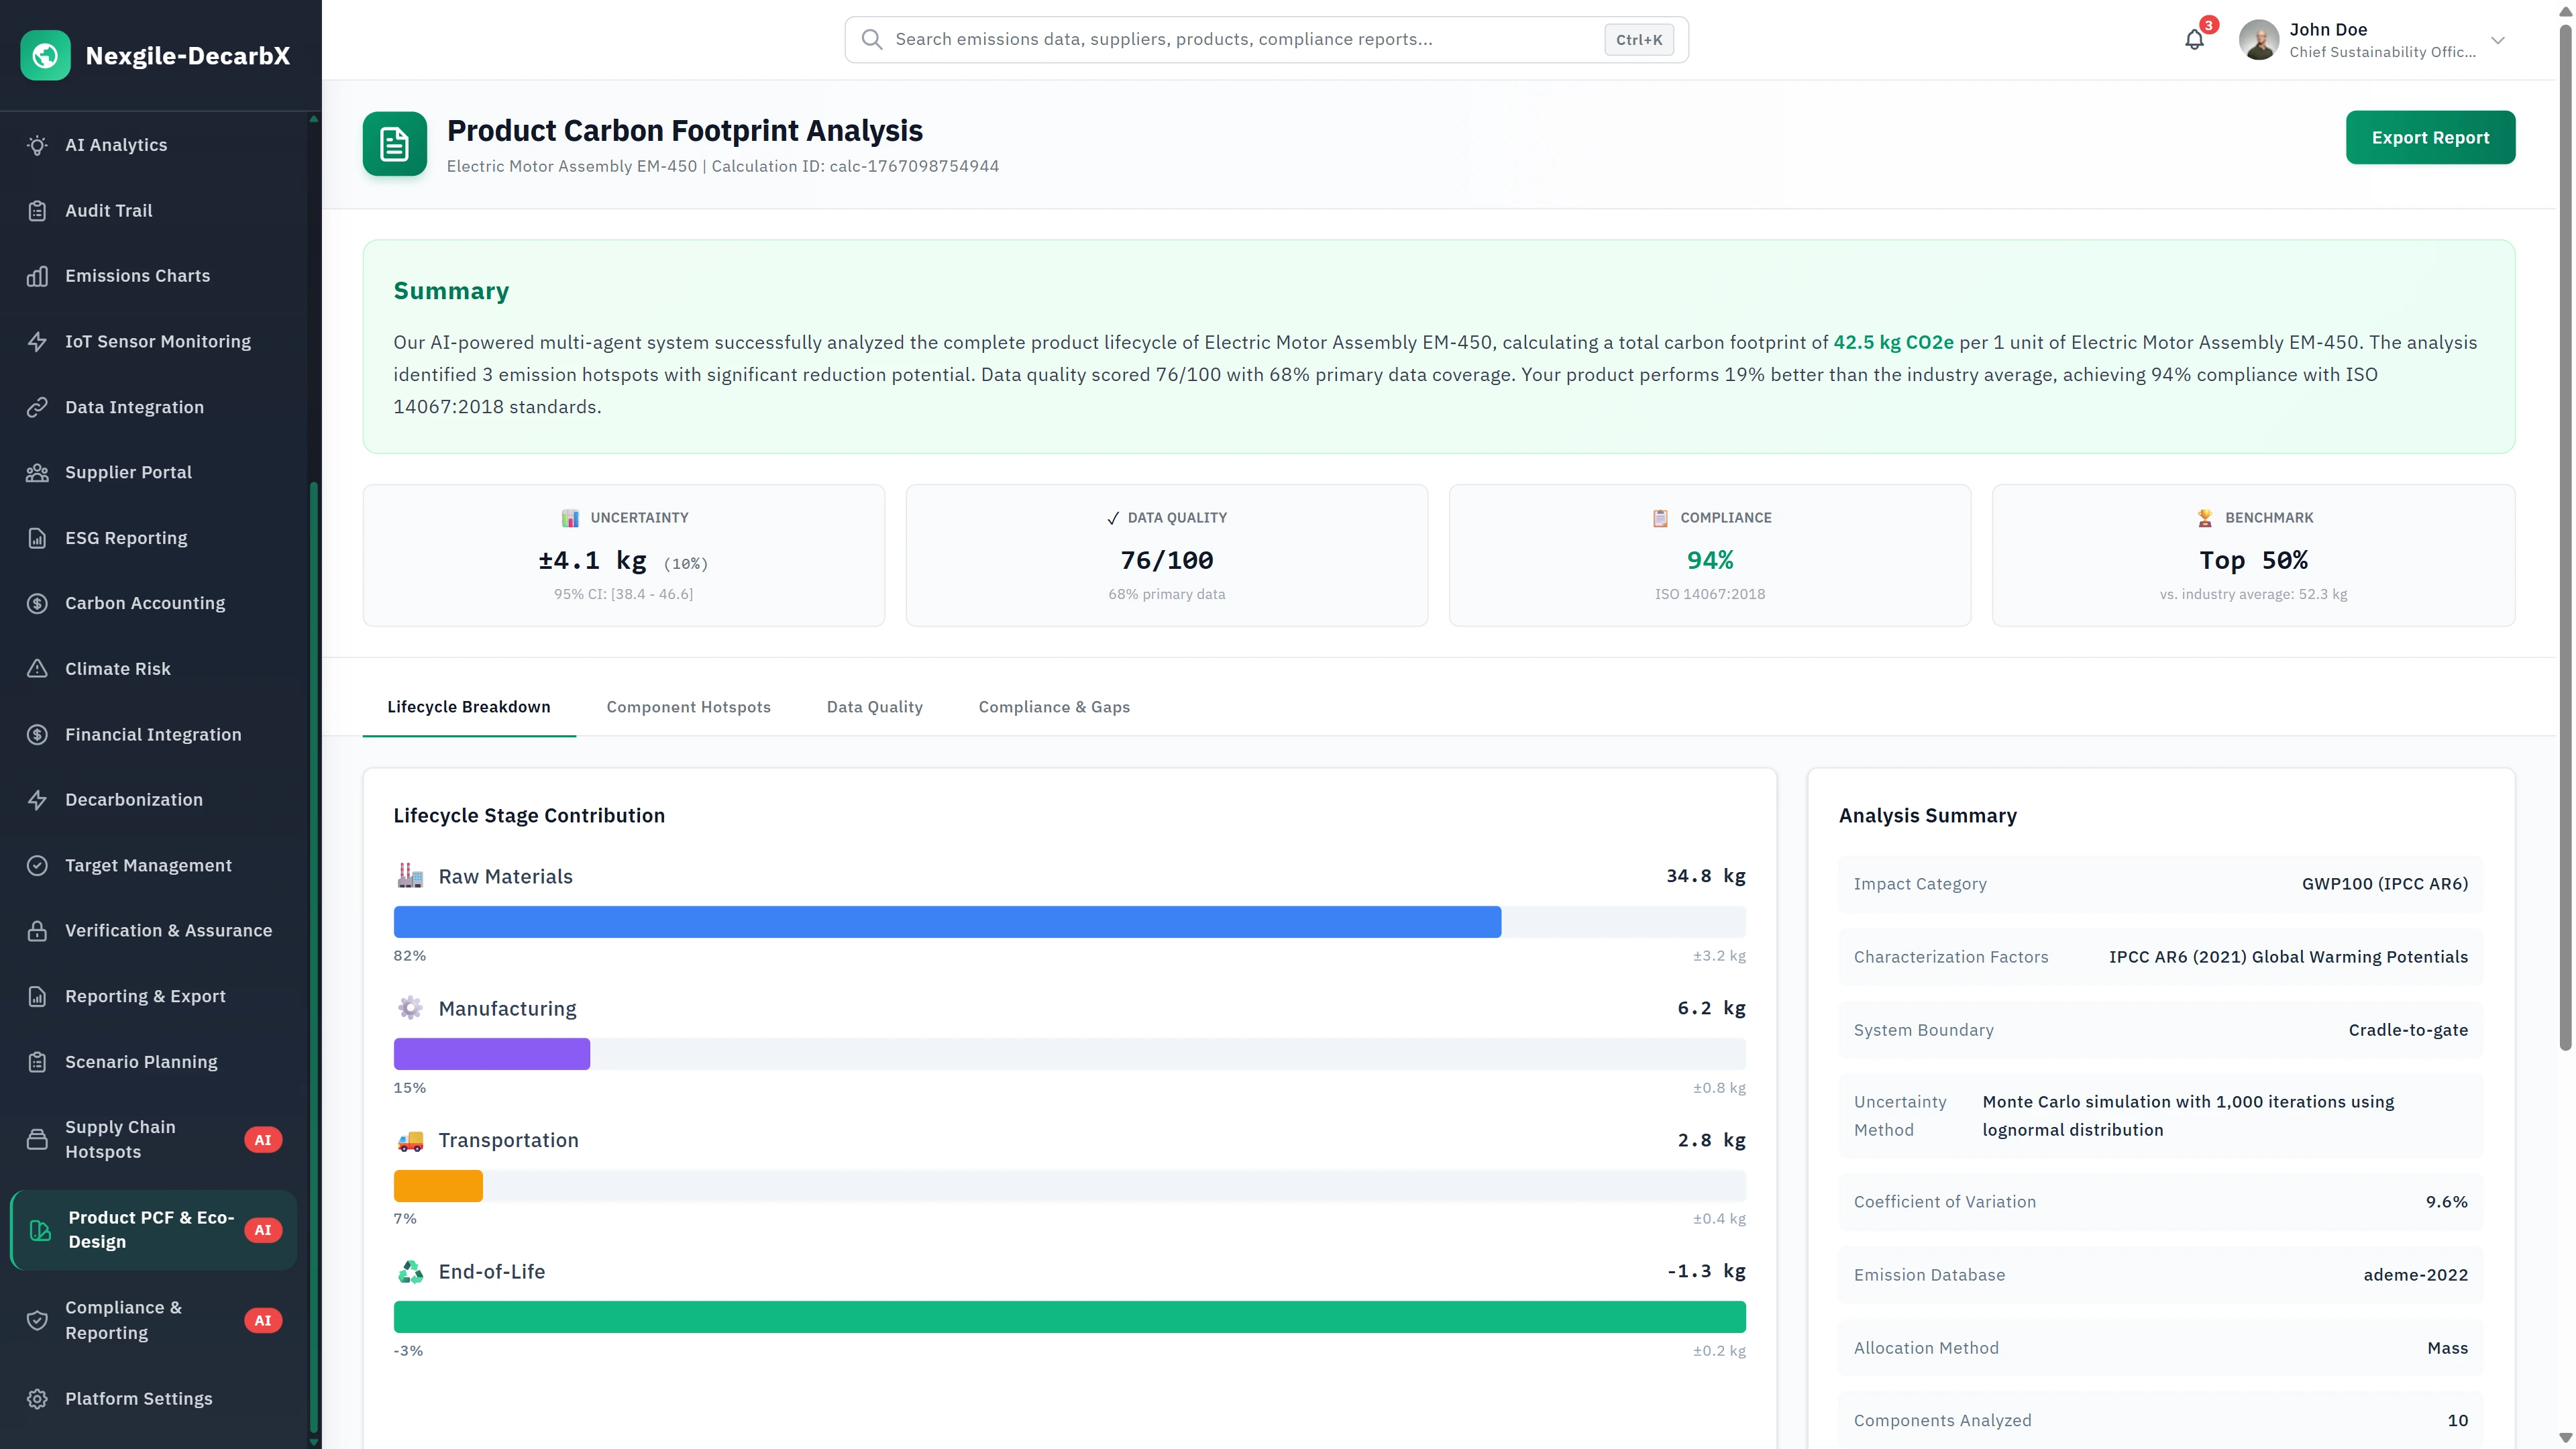The image size is (2576, 1449).
Task: Open the Climate Risk section
Action: (117, 668)
